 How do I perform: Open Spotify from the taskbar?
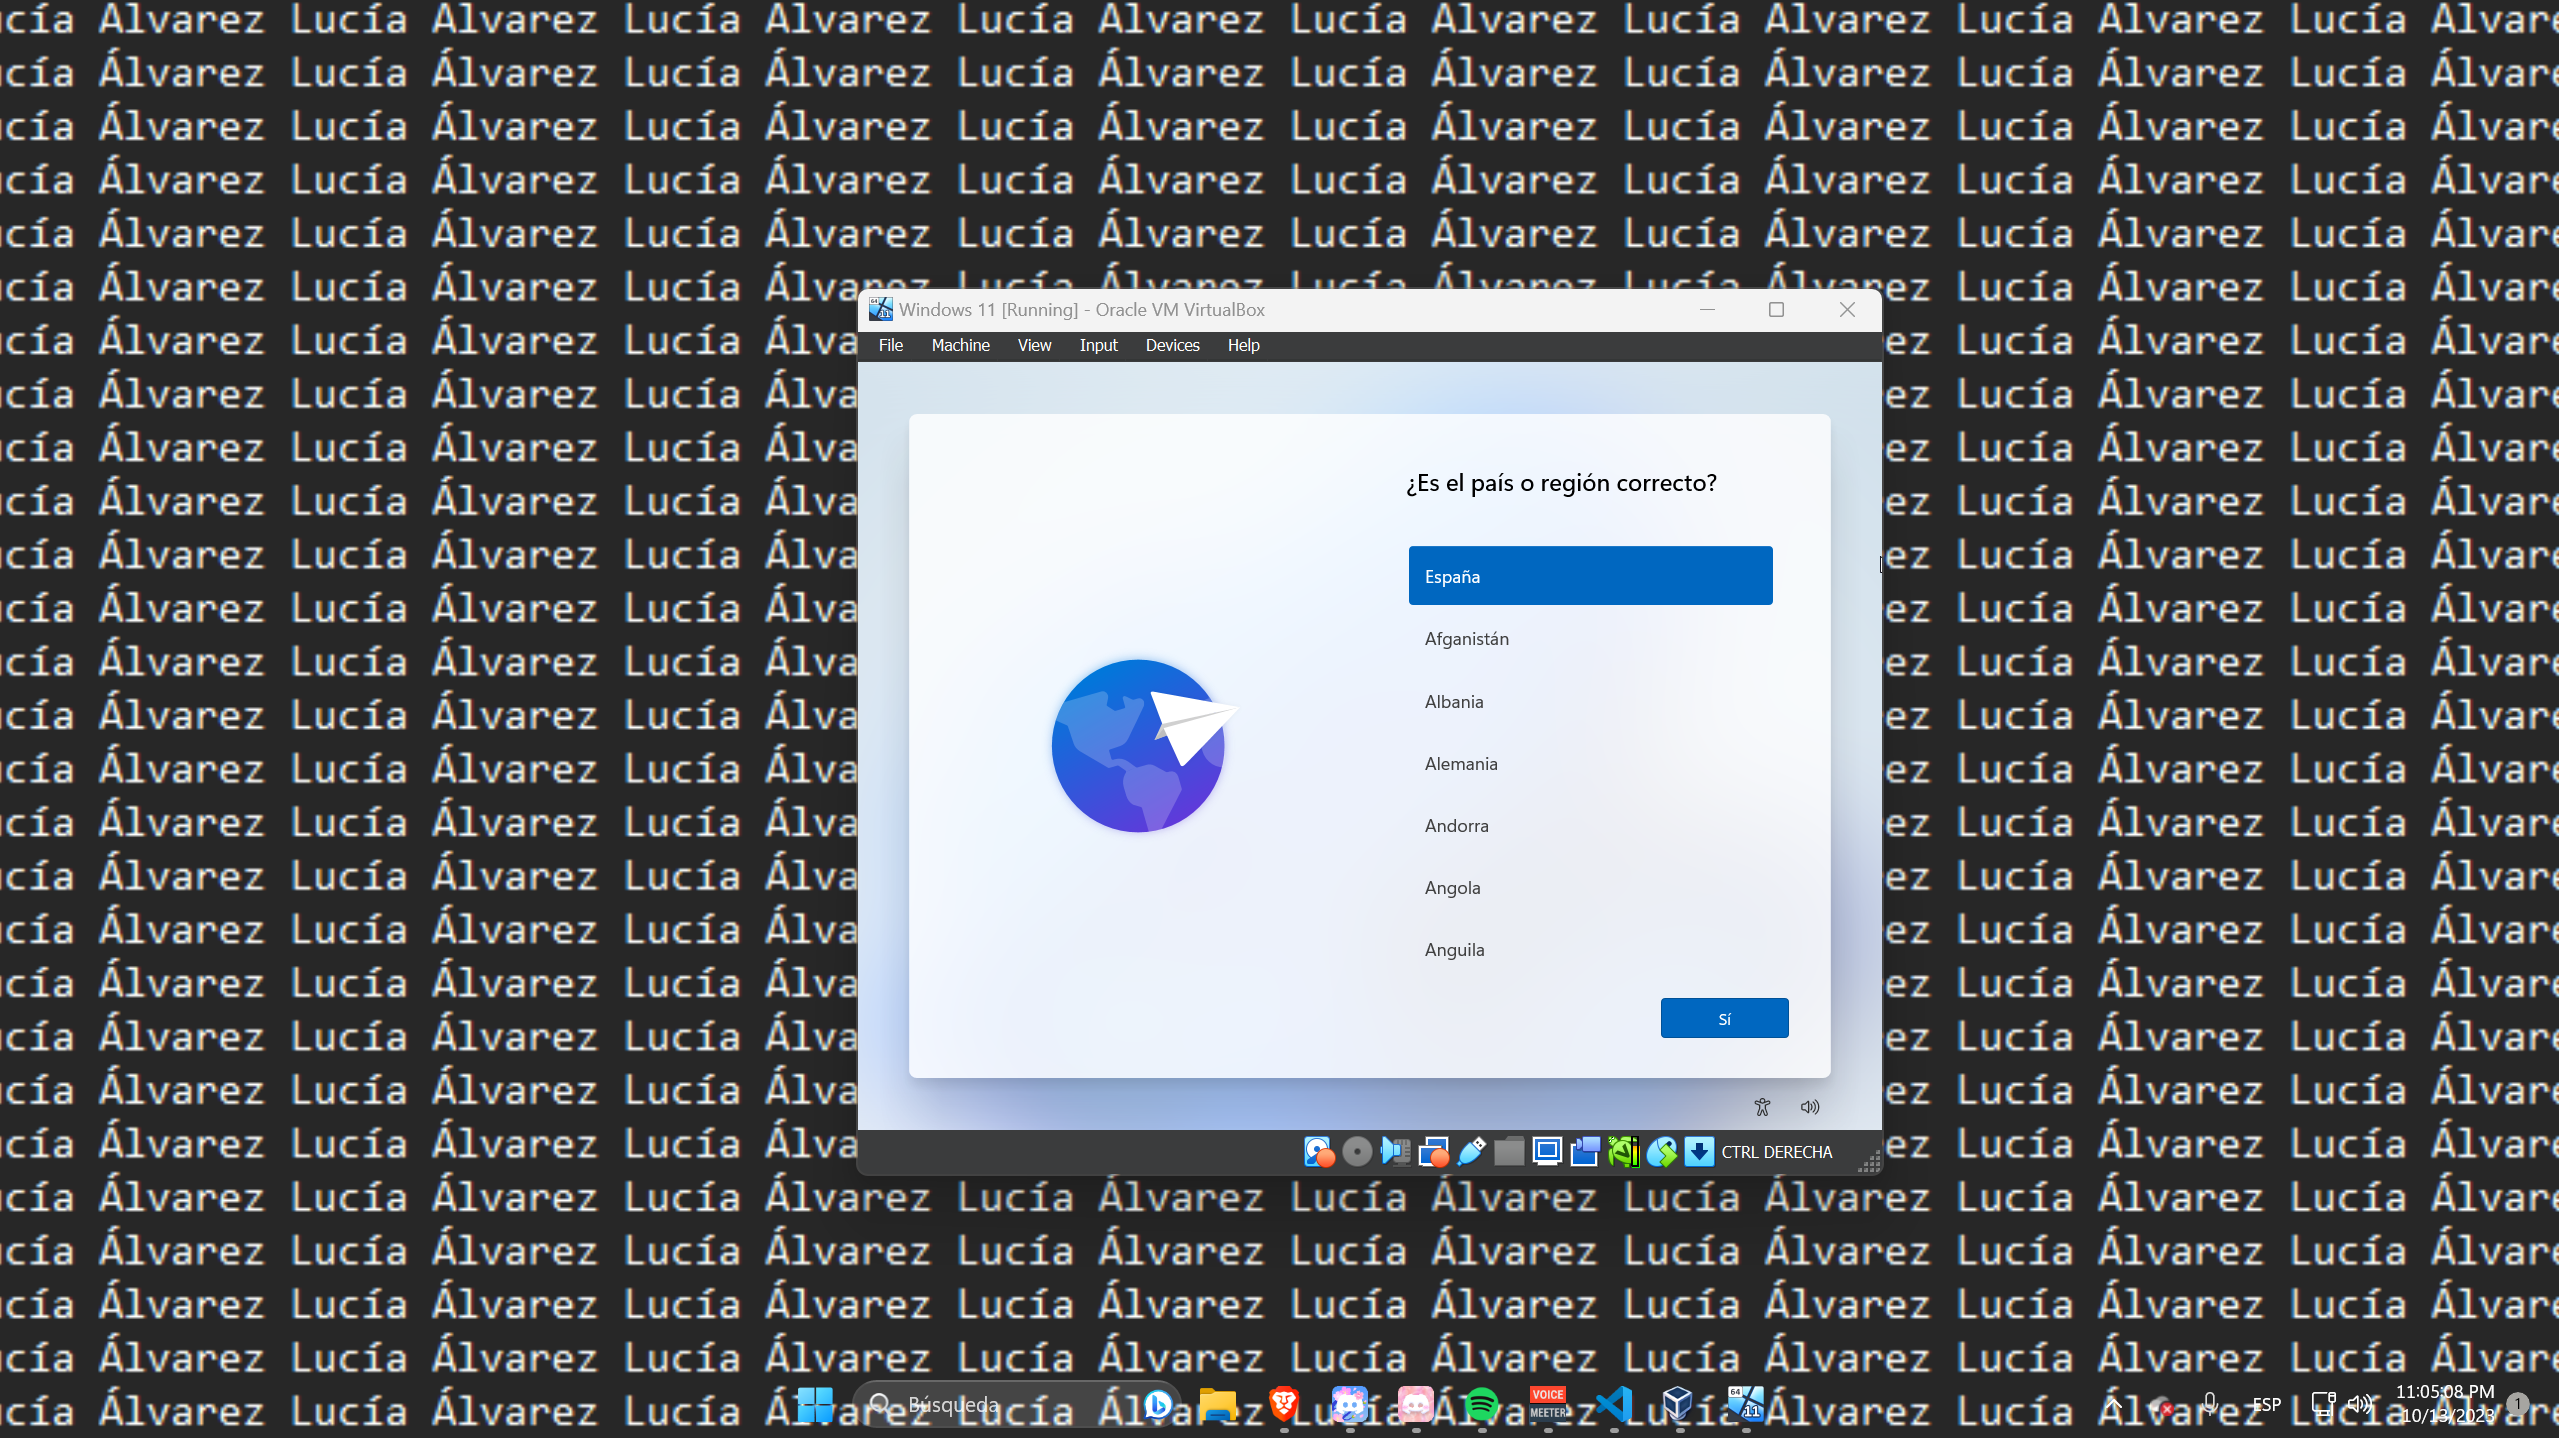point(1481,1405)
